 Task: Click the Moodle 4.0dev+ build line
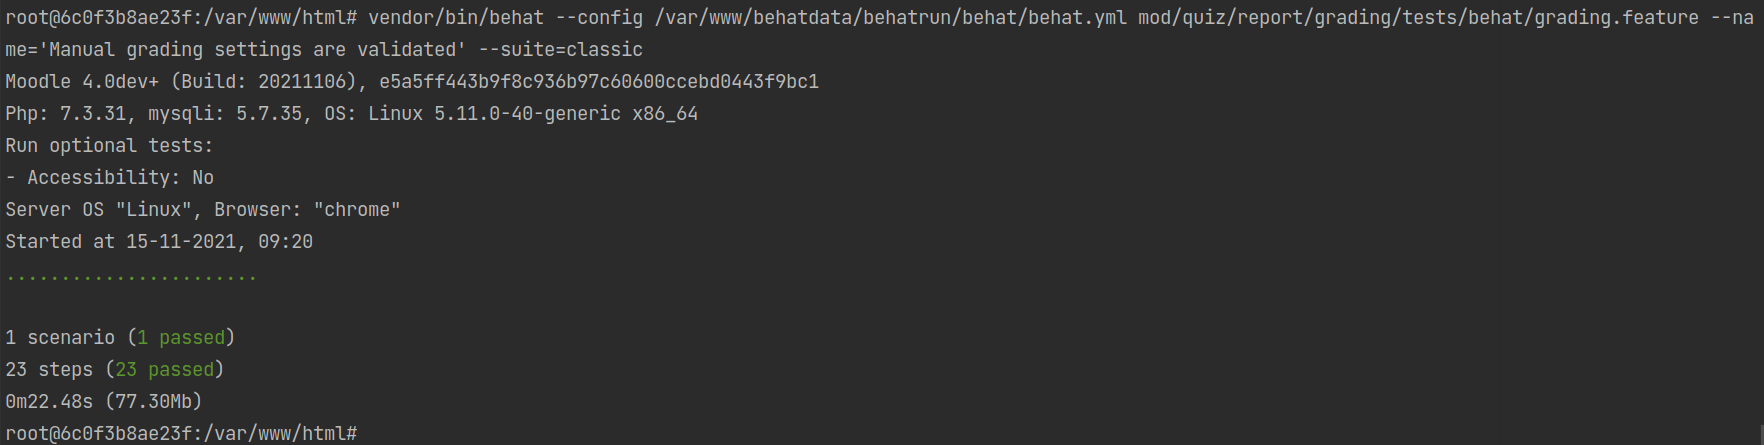pyautogui.click(x=412, y=81)
